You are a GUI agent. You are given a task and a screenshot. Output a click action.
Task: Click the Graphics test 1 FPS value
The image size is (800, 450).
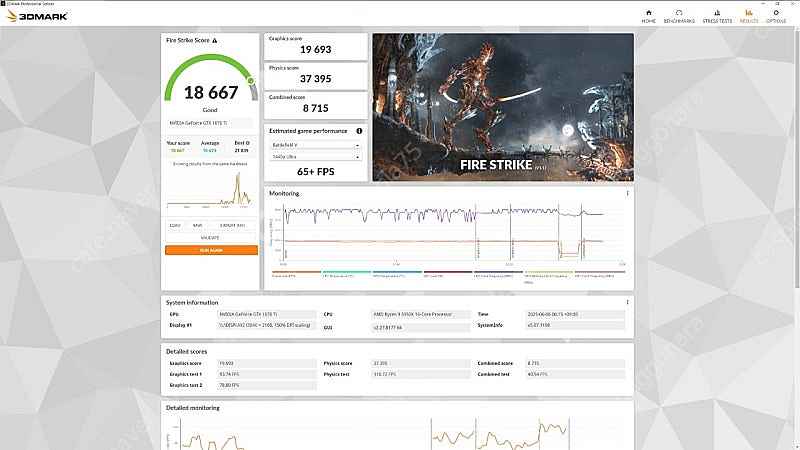click(x=266, y=374)
